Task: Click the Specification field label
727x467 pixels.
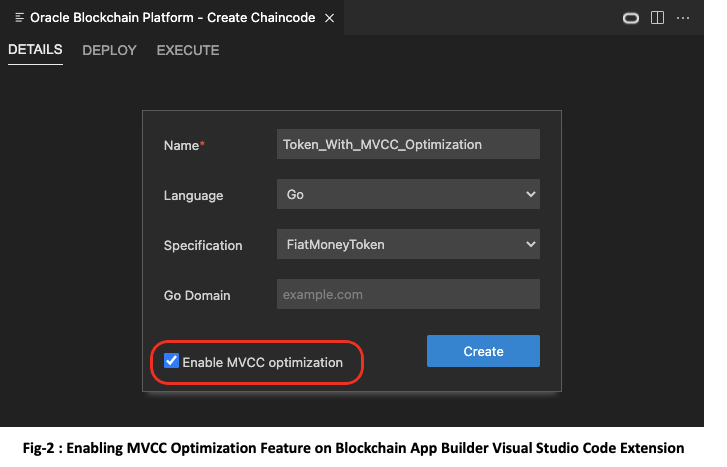Action: point(203,245)
